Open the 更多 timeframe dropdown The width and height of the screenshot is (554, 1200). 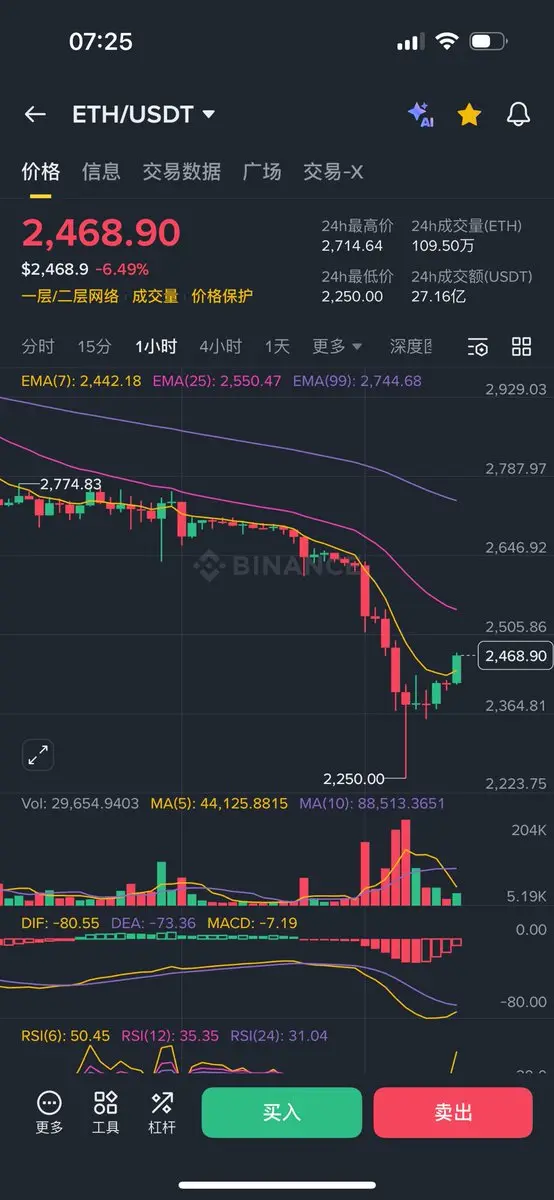coord(337,347)
